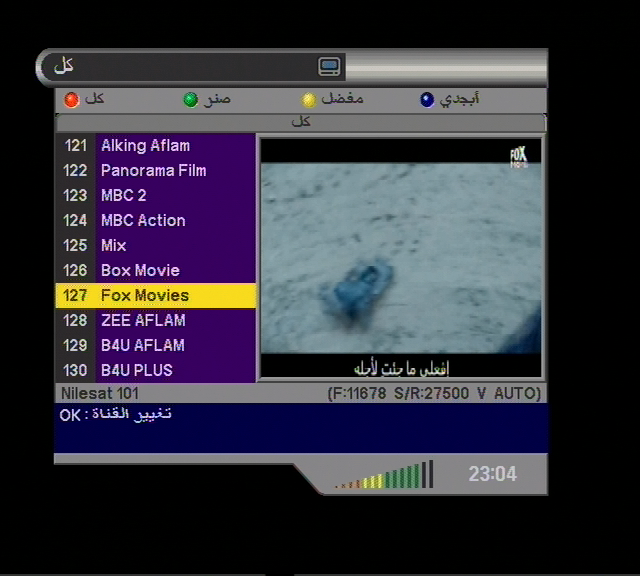Click the FOX logo in preview
Screen dimensions: 640x576
tap(519, 157)
